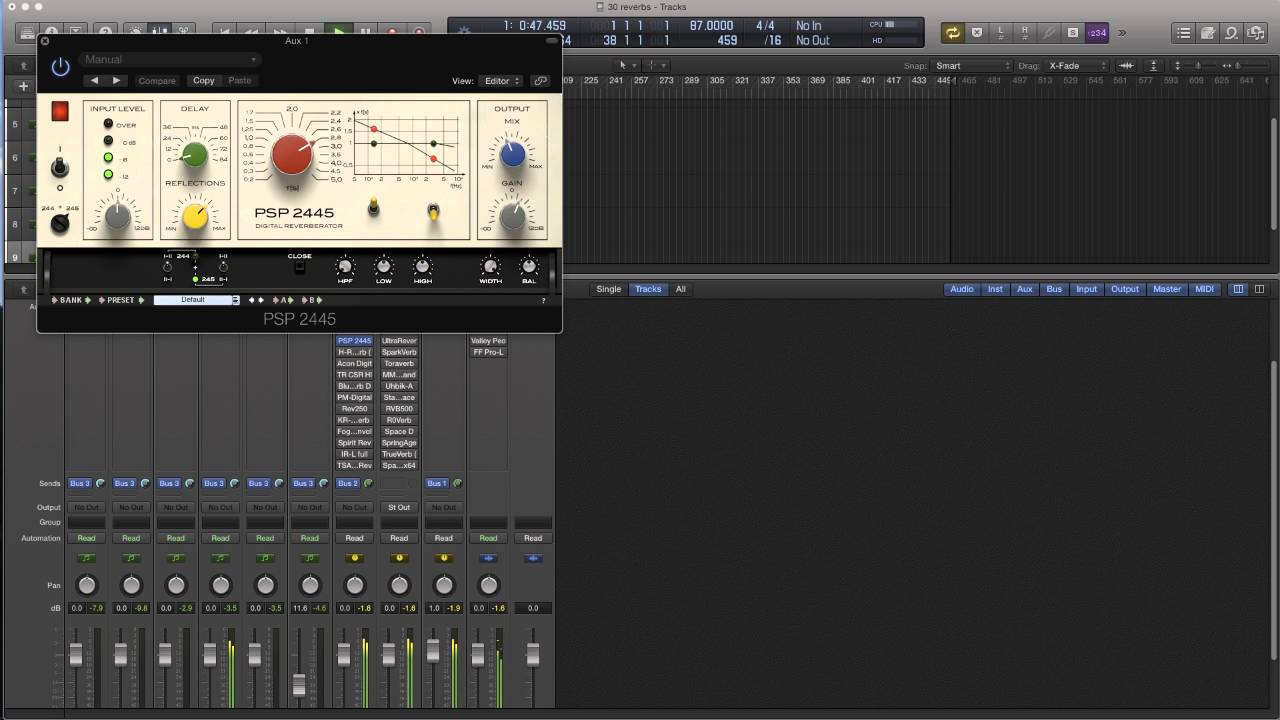Flip the left yellow toggle under graph
The image size is (1280, 720).
pyautogui.click(x=374, y=207)
